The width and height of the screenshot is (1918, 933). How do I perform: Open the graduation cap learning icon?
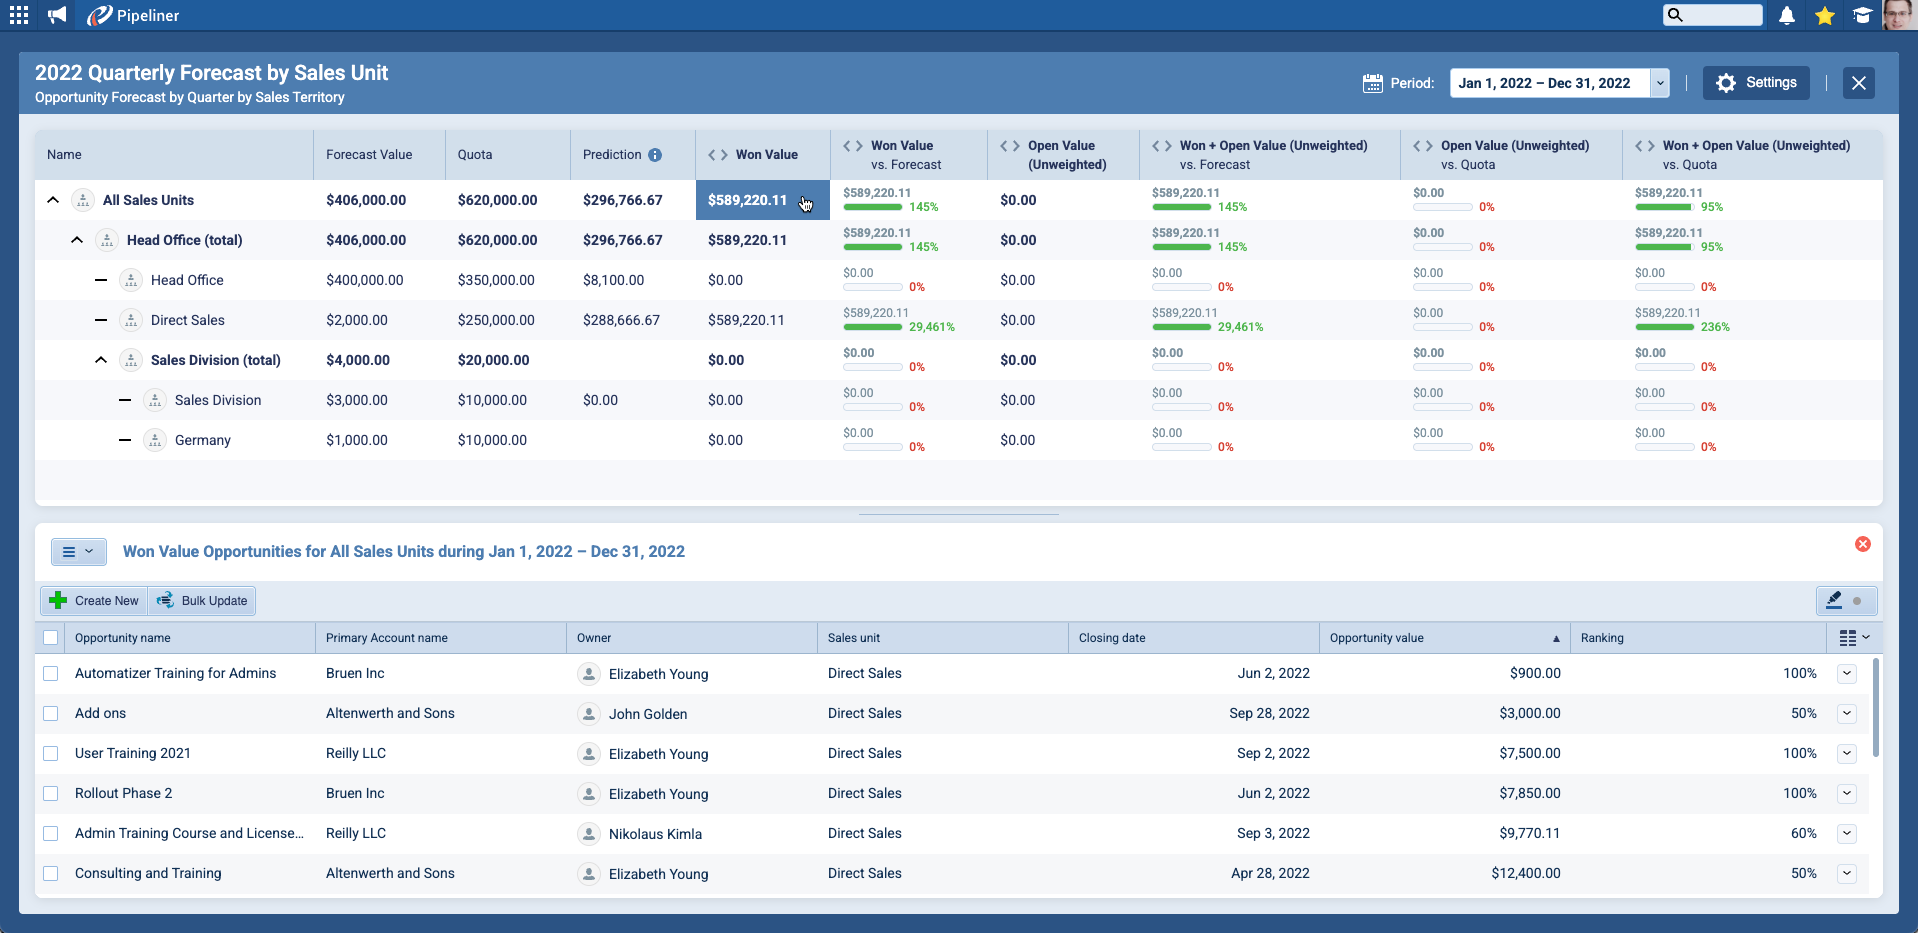[x=1862, y=15]
